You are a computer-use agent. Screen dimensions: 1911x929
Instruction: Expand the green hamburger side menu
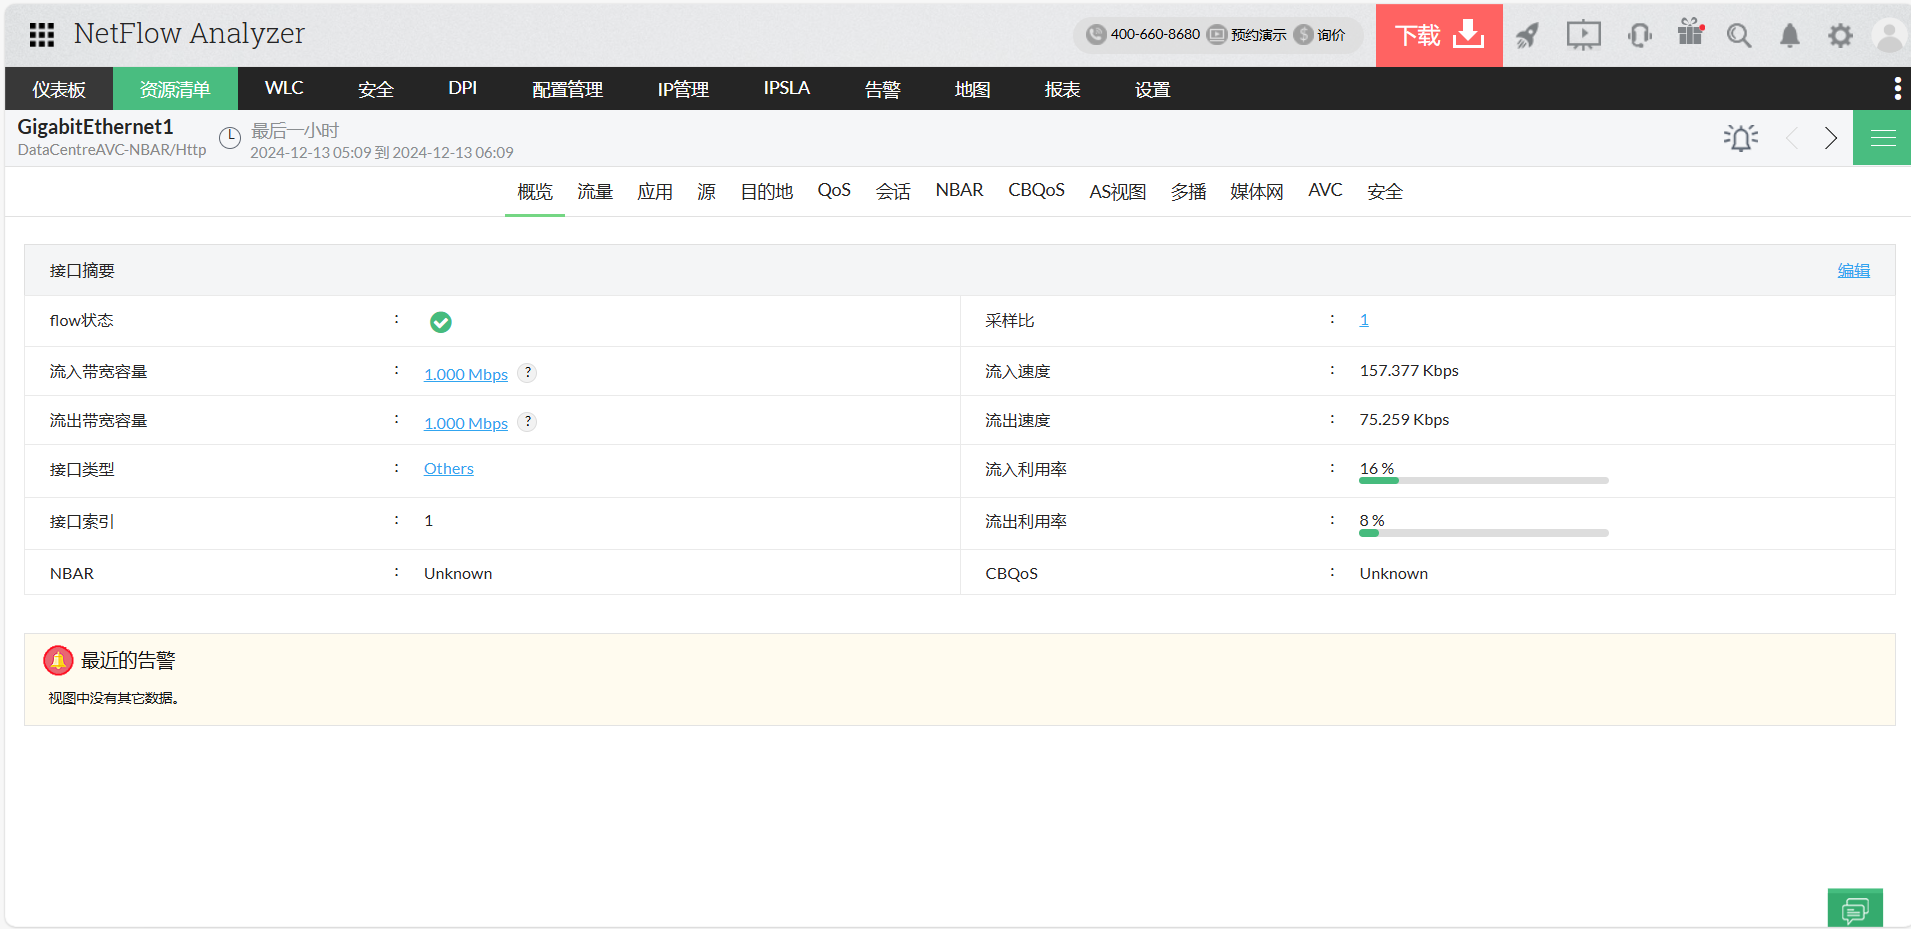pyautogui.click(x=1882, y=138)
